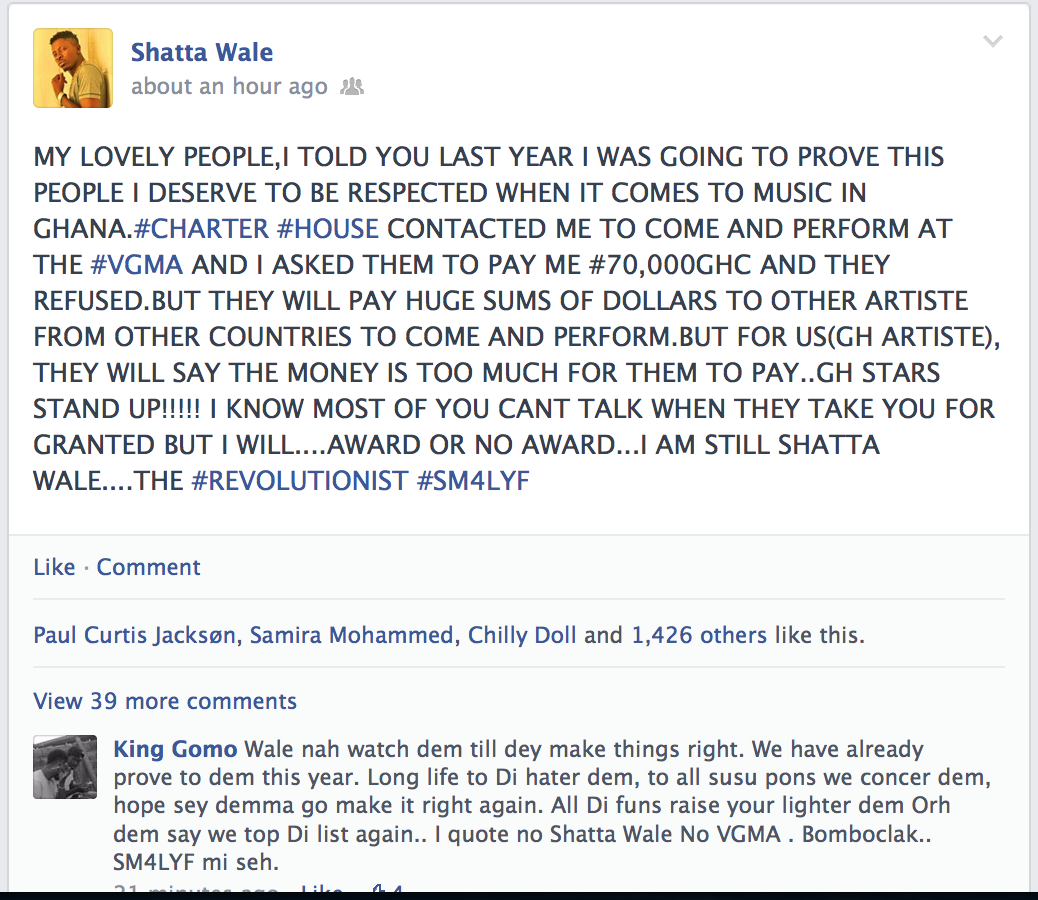The height and width of the screenshot is (900, 1038).
Task: Click the #CHARTER hashtag
Action: 202,229
